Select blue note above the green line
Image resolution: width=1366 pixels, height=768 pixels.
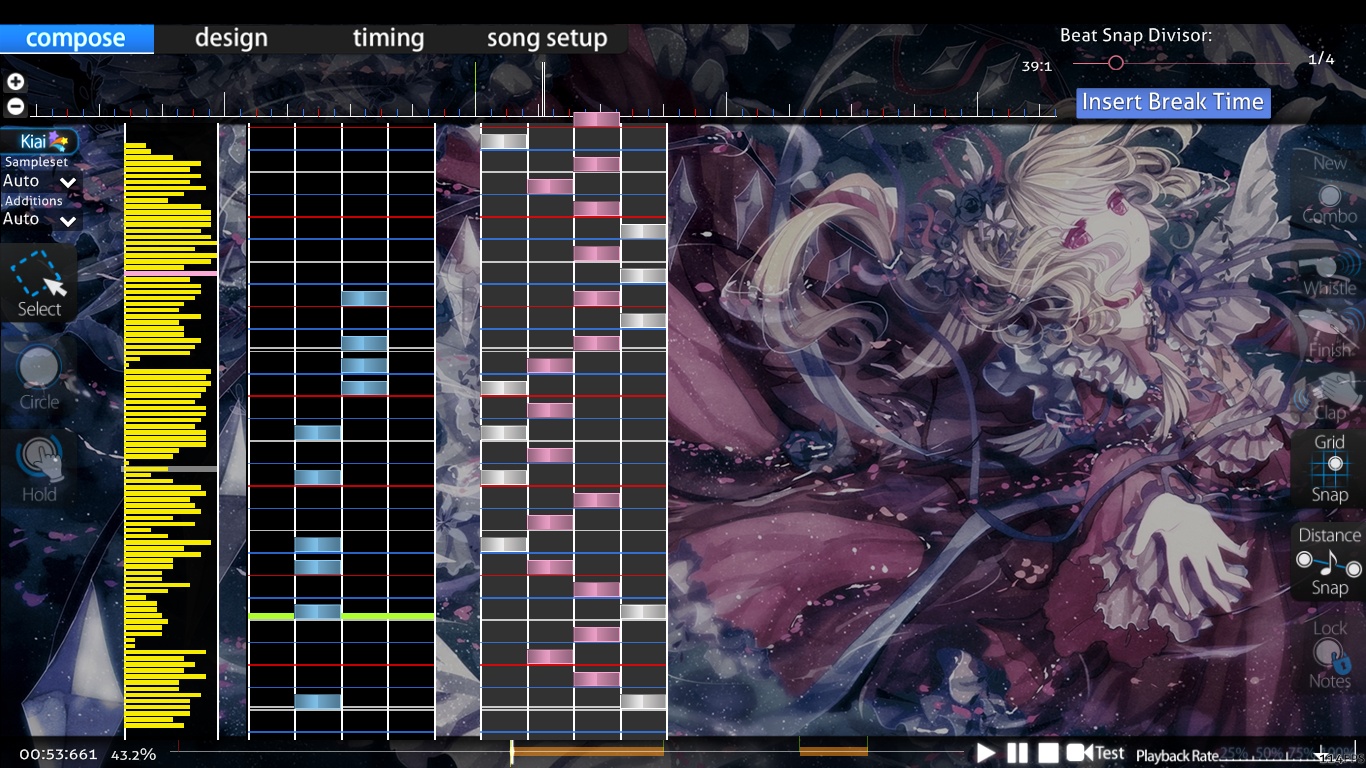pyautogui.click(x=318, y=611)
